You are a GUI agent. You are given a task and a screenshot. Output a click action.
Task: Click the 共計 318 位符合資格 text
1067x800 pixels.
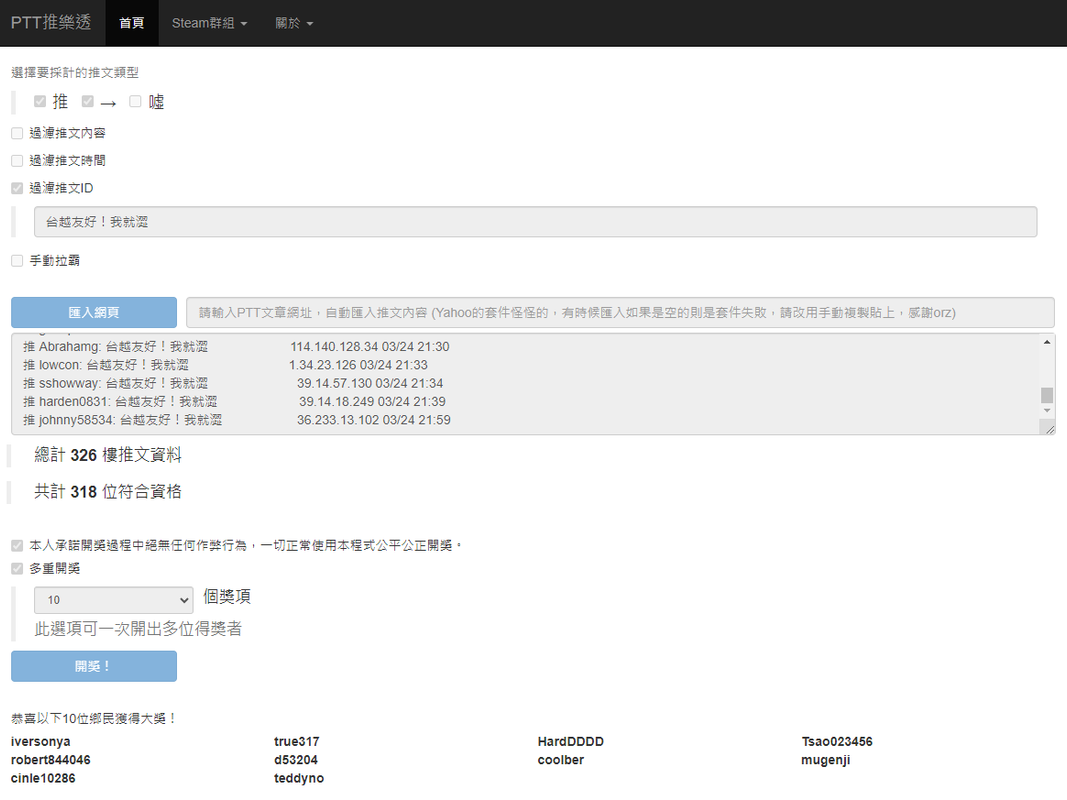point(108,492)
